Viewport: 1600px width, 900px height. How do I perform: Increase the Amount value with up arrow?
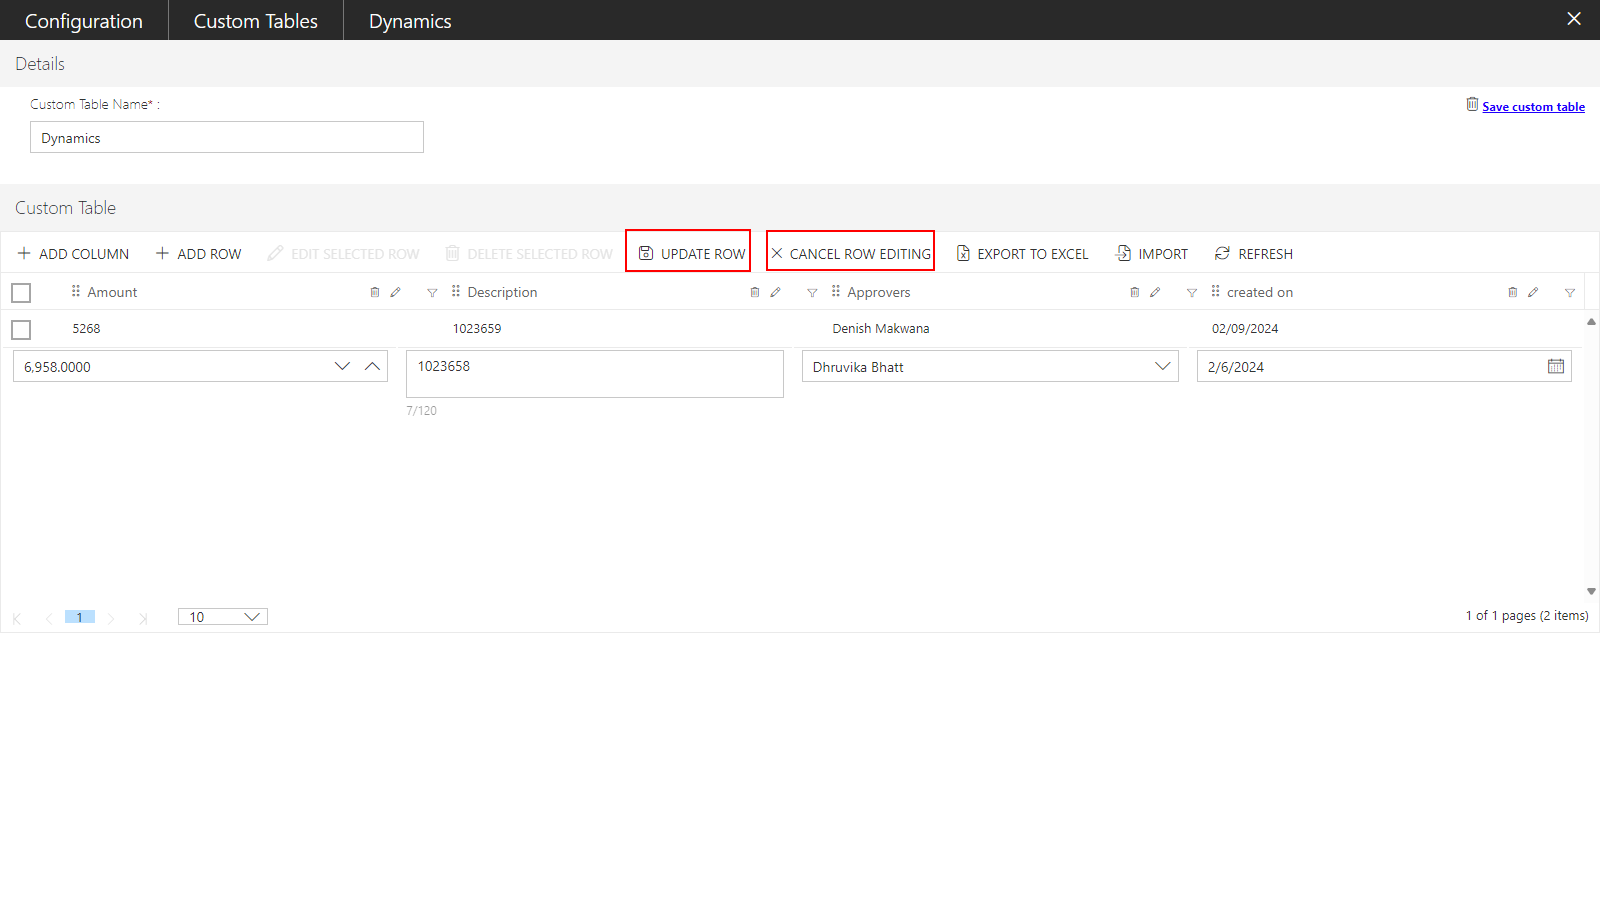coord(372,366)
